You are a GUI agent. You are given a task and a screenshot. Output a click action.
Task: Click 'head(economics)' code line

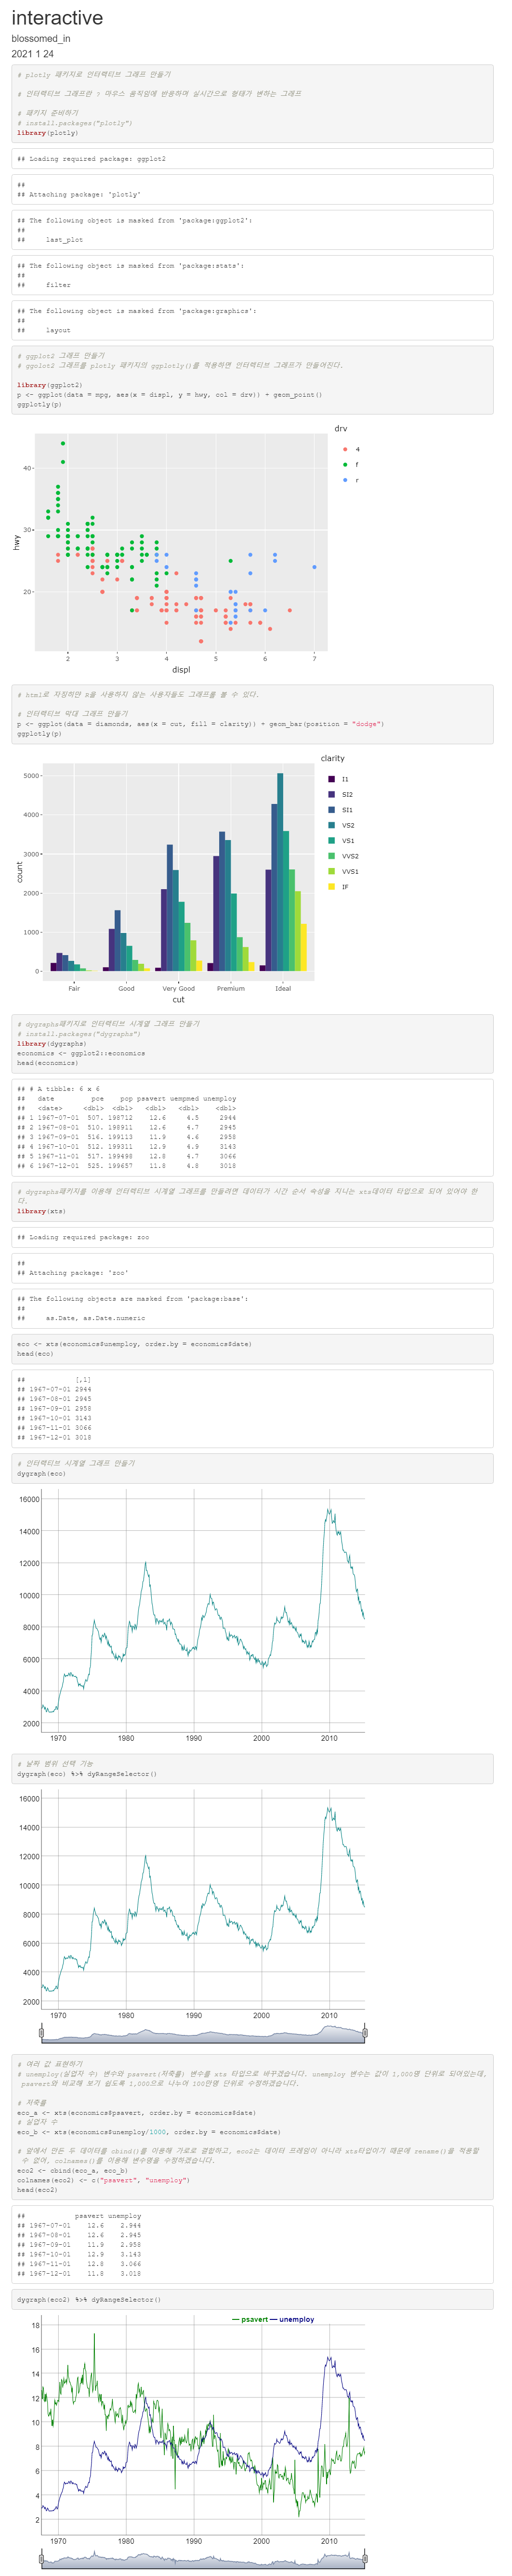point(47,1063)
